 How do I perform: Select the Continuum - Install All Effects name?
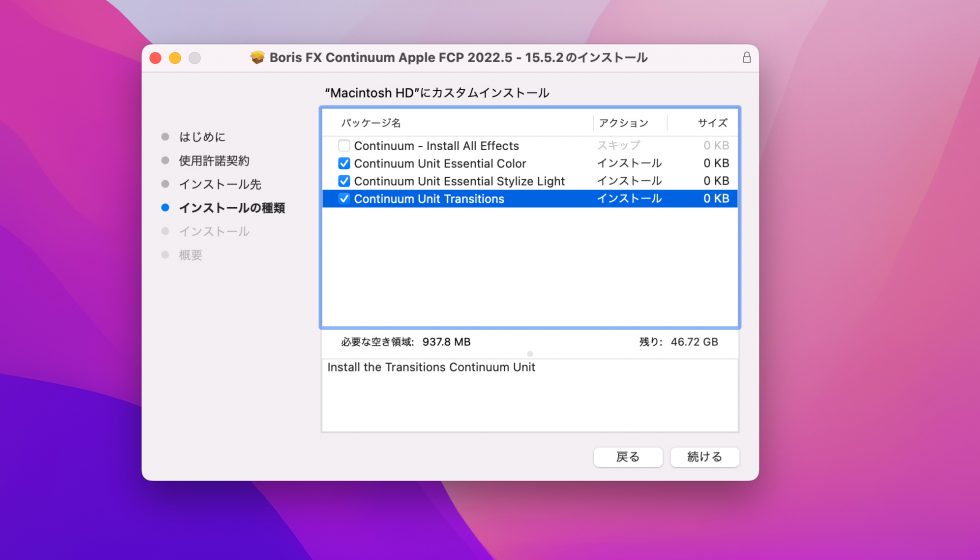point(436,146)
